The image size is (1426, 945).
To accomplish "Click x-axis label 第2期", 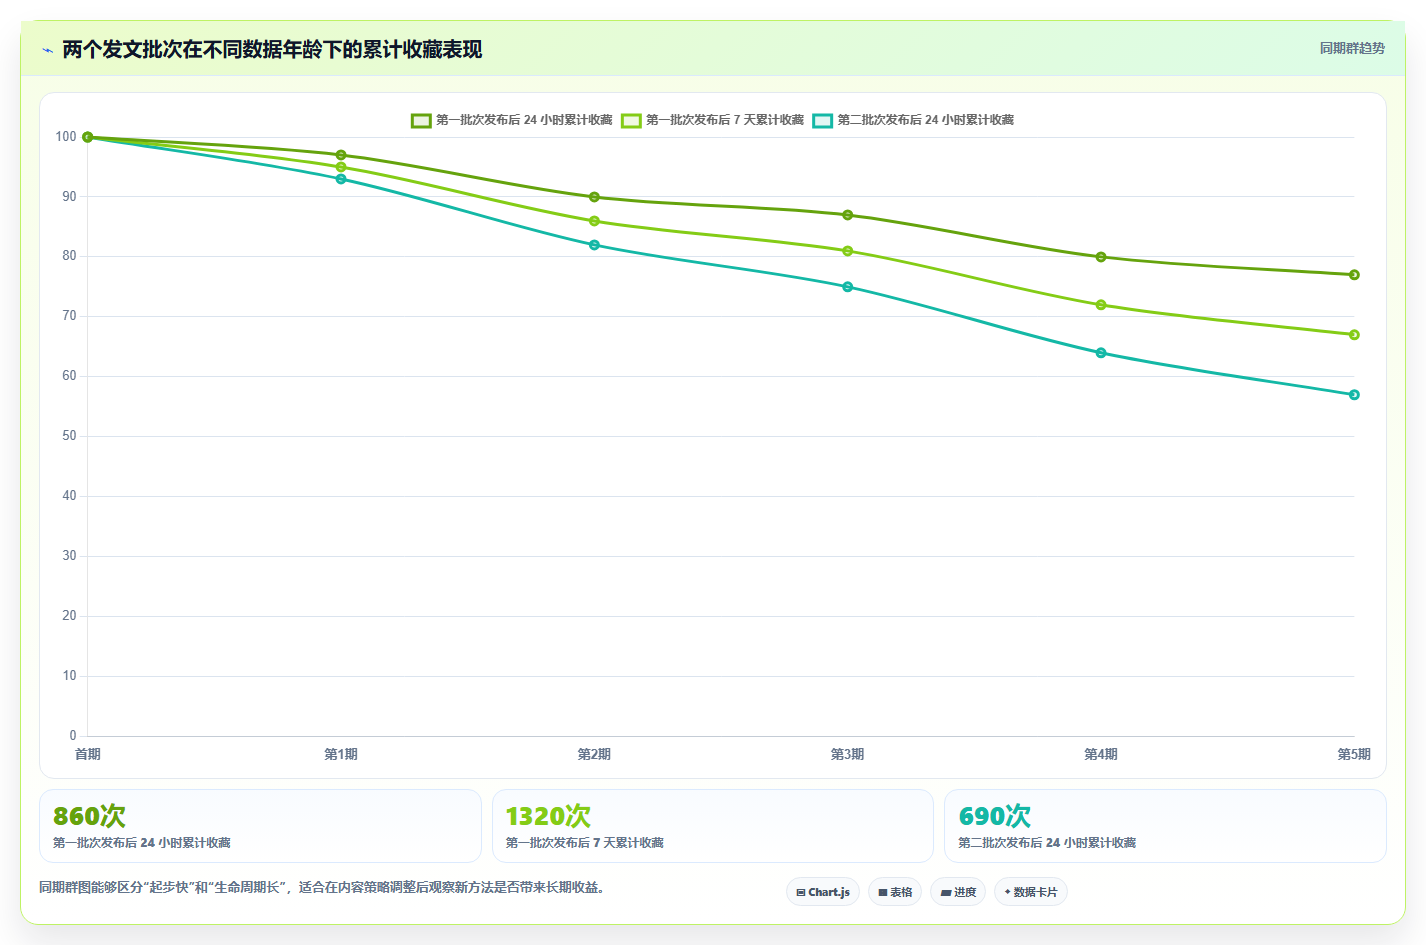I will (594, 754).
